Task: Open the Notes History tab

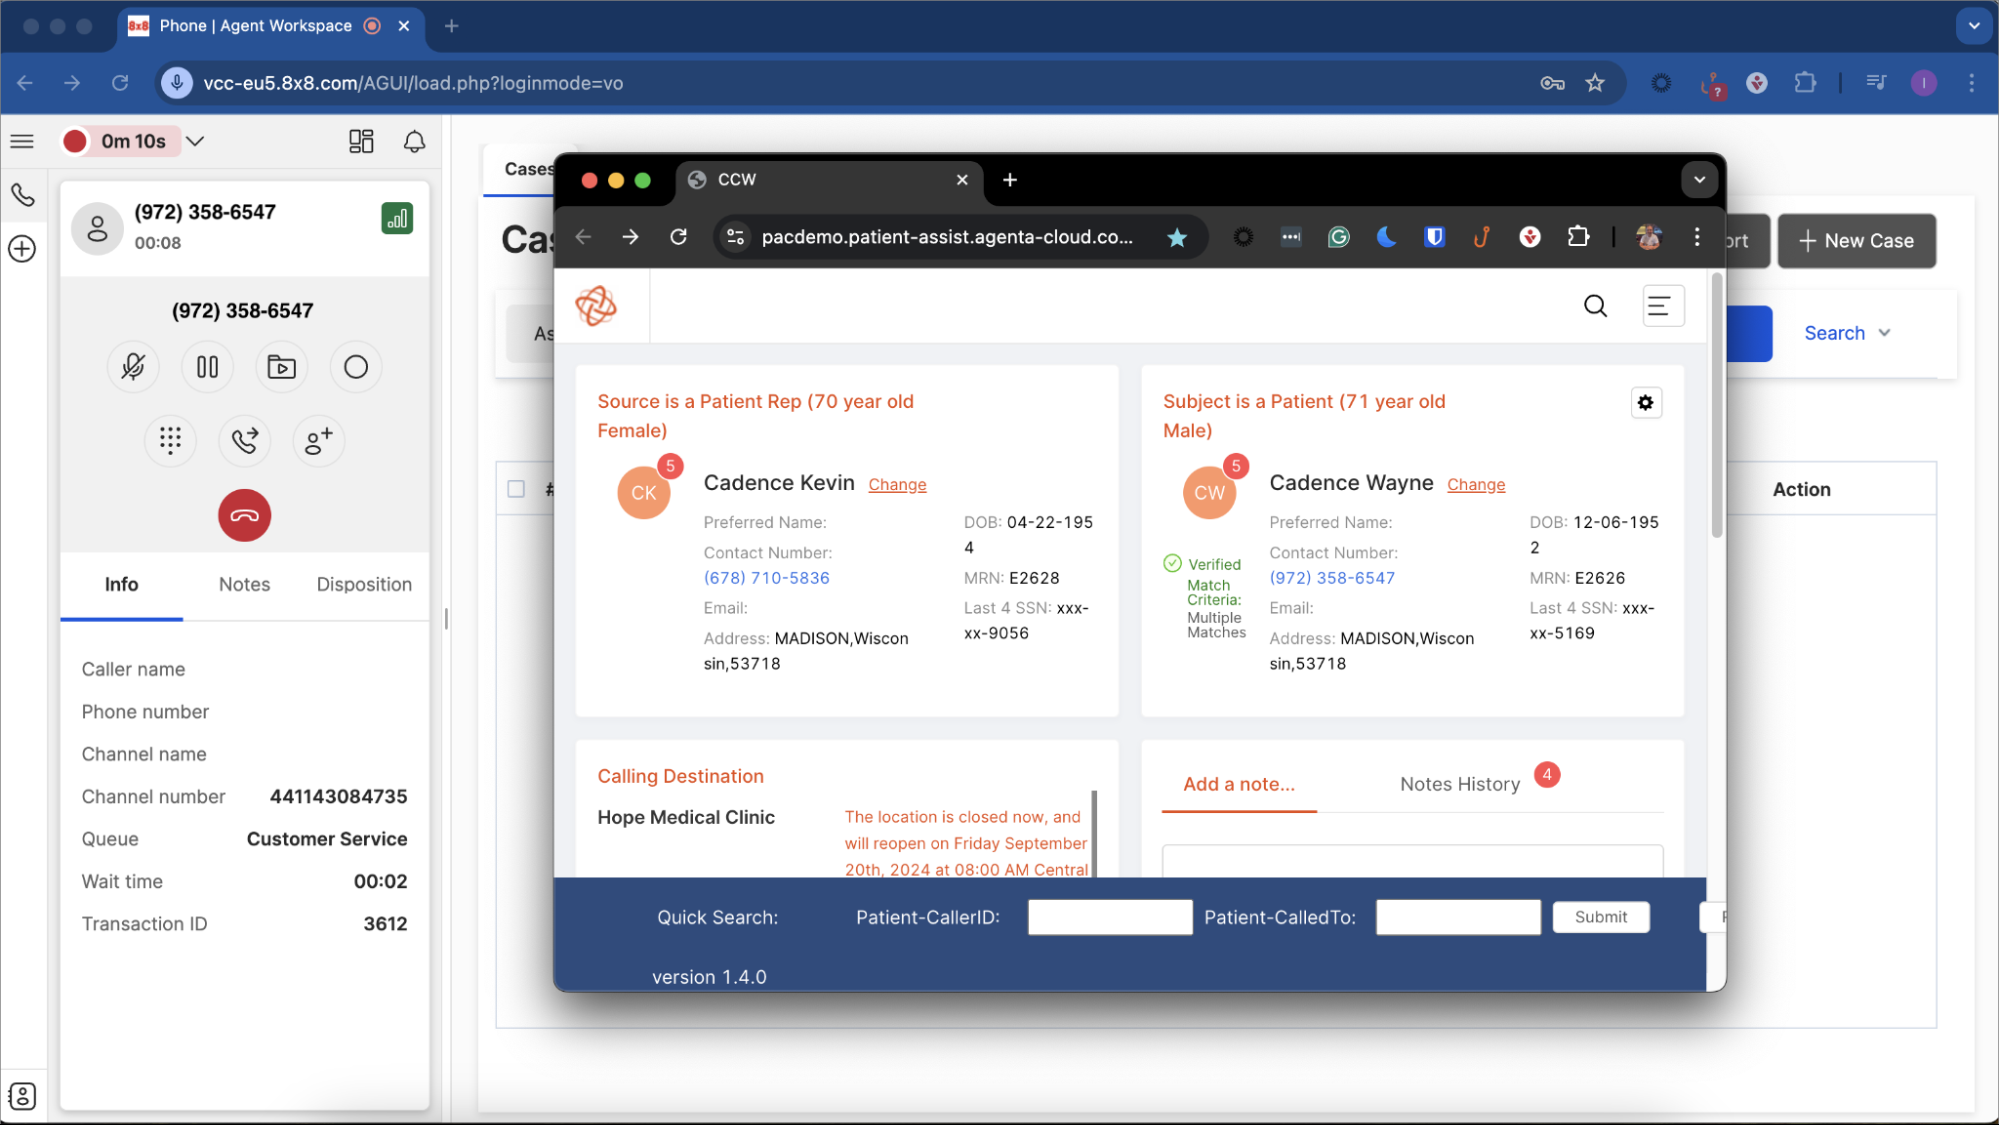Action: point(1460,784)
